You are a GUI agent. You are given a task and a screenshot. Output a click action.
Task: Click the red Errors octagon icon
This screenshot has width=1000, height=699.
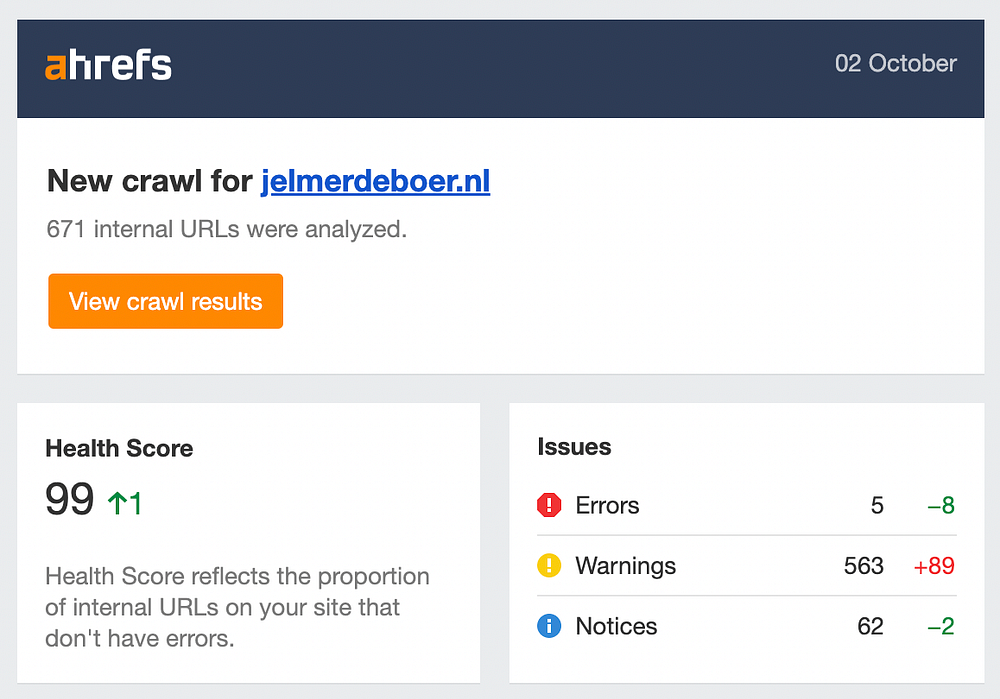(x=549, y=505)
